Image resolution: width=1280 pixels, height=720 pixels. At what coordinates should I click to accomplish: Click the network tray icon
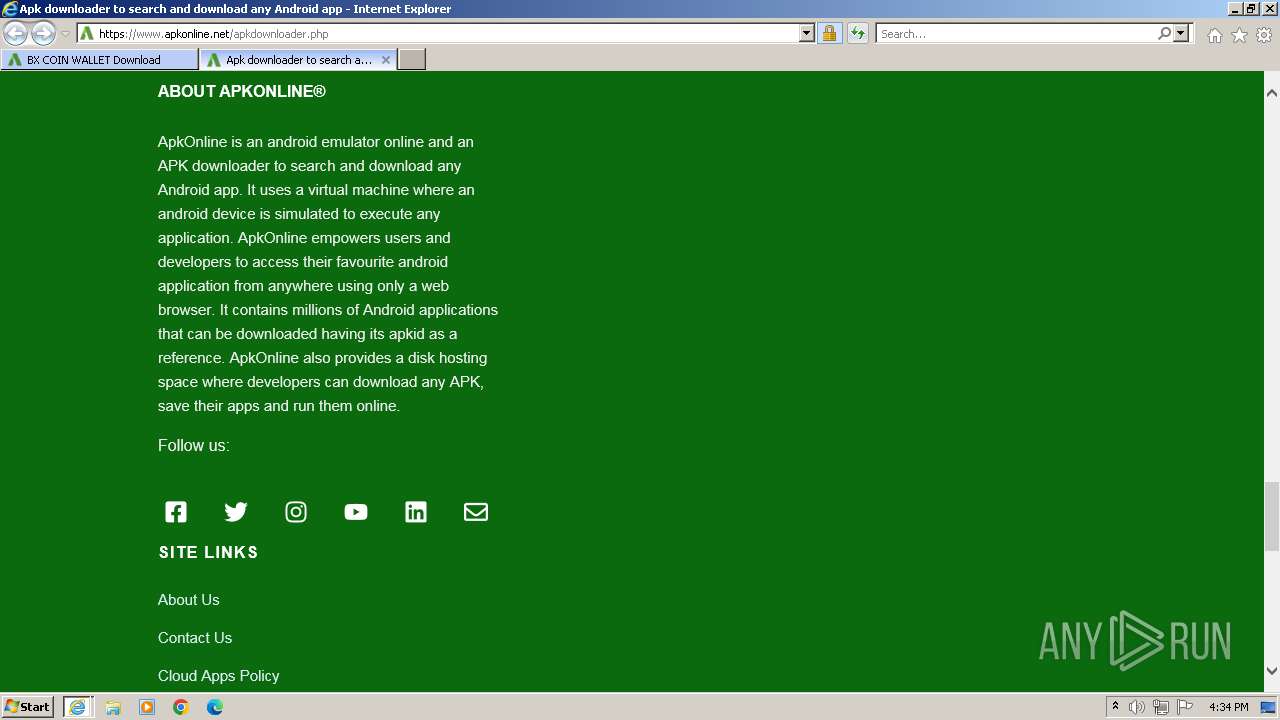click(x=1161, y=707)
